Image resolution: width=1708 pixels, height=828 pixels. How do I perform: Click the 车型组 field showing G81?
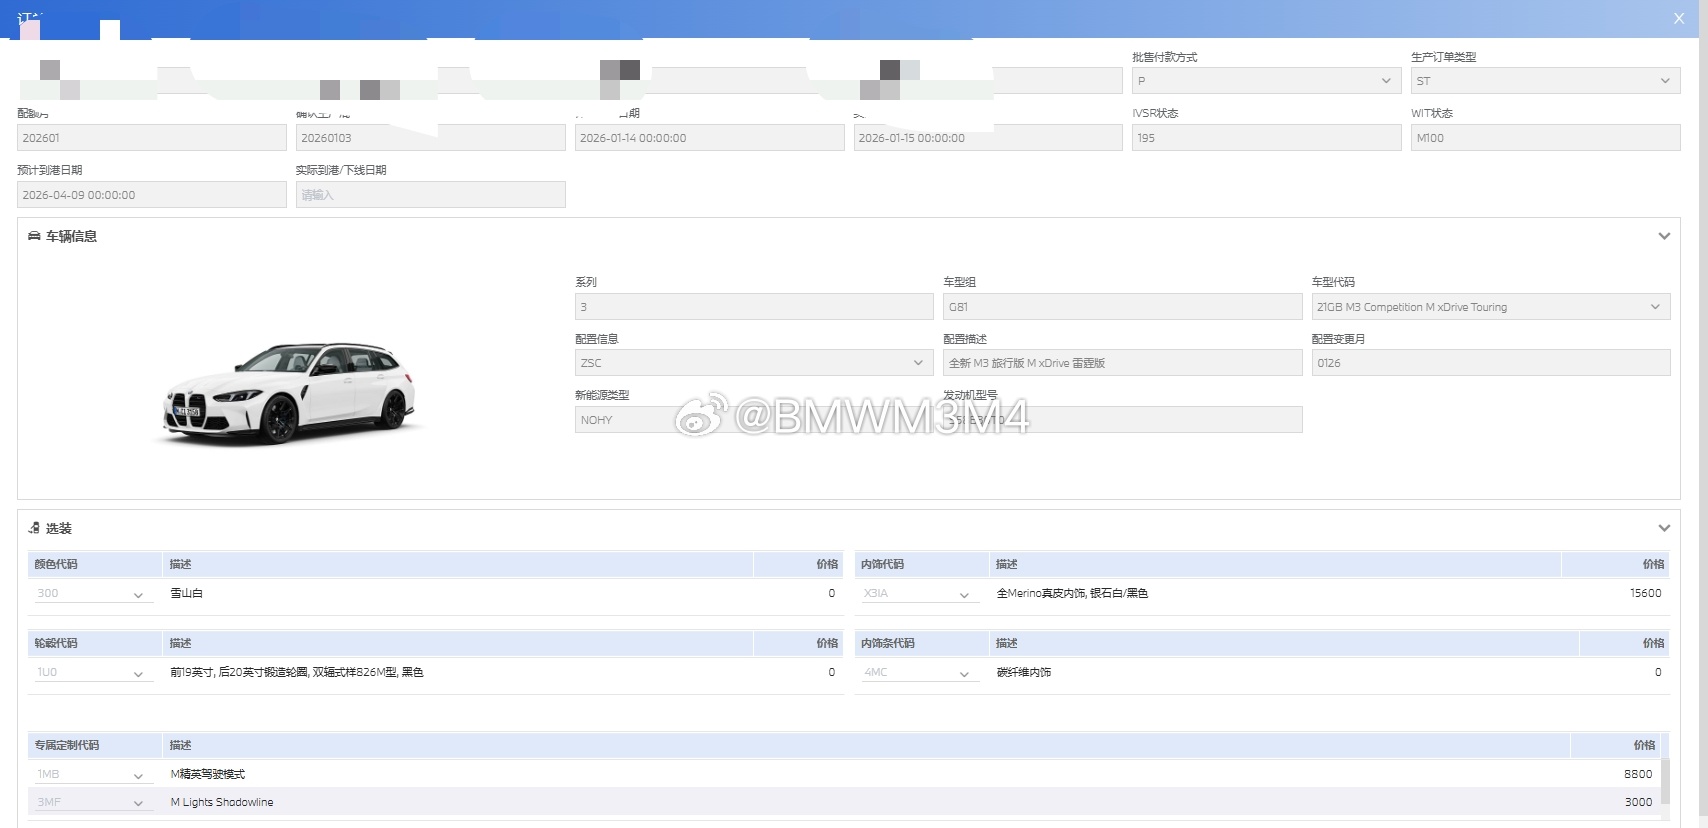(1122, 307)
